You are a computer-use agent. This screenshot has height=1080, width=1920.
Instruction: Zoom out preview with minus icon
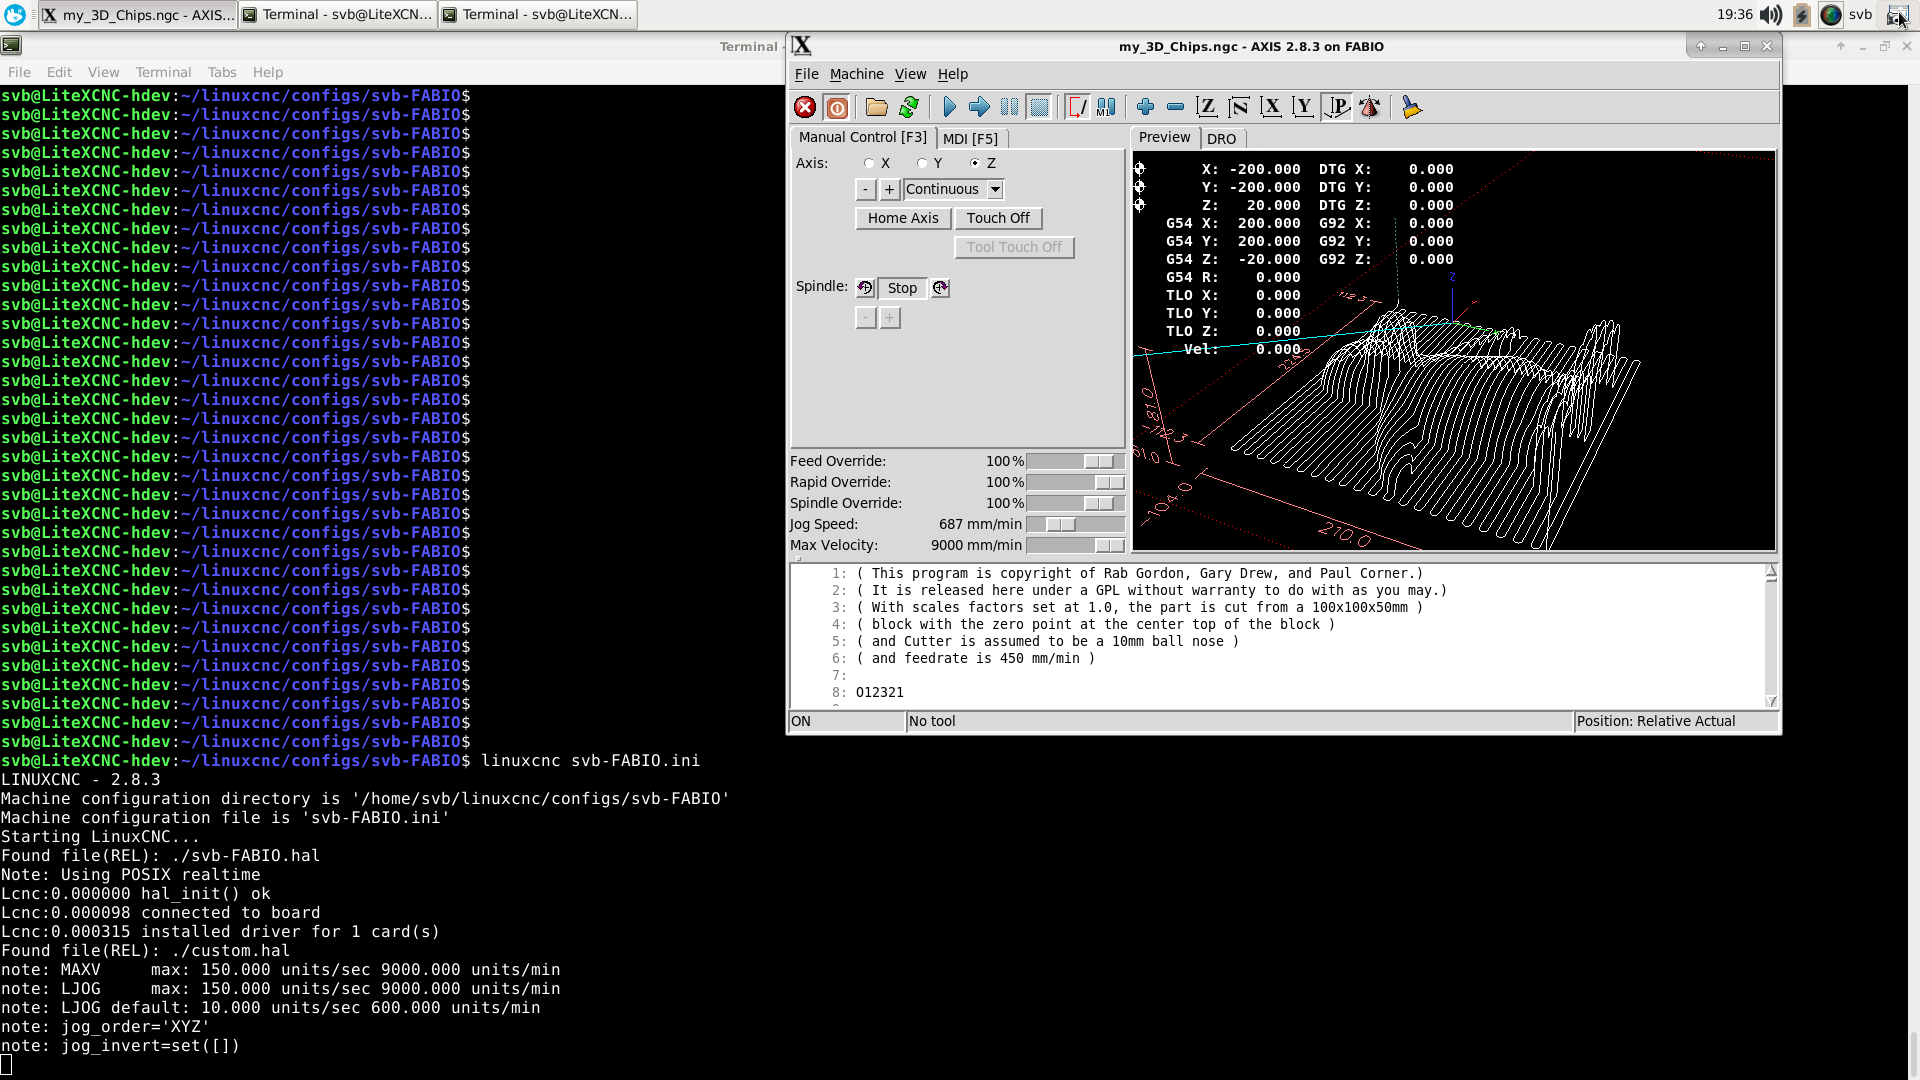(1176, 107)
